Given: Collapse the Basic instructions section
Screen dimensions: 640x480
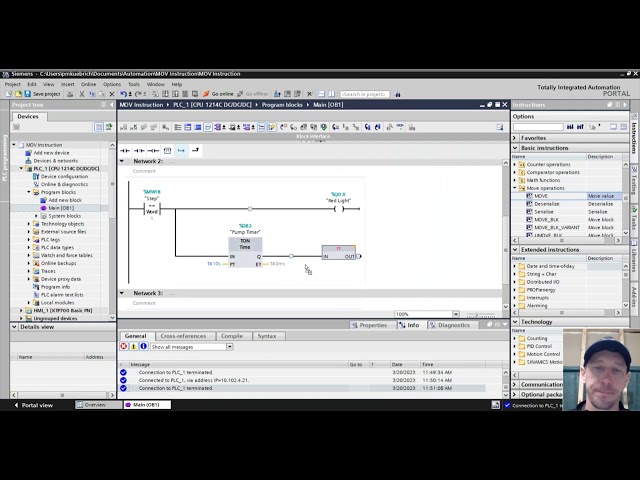Looking at the screenshot, I should pyautogui.click(x=515, y=148).
